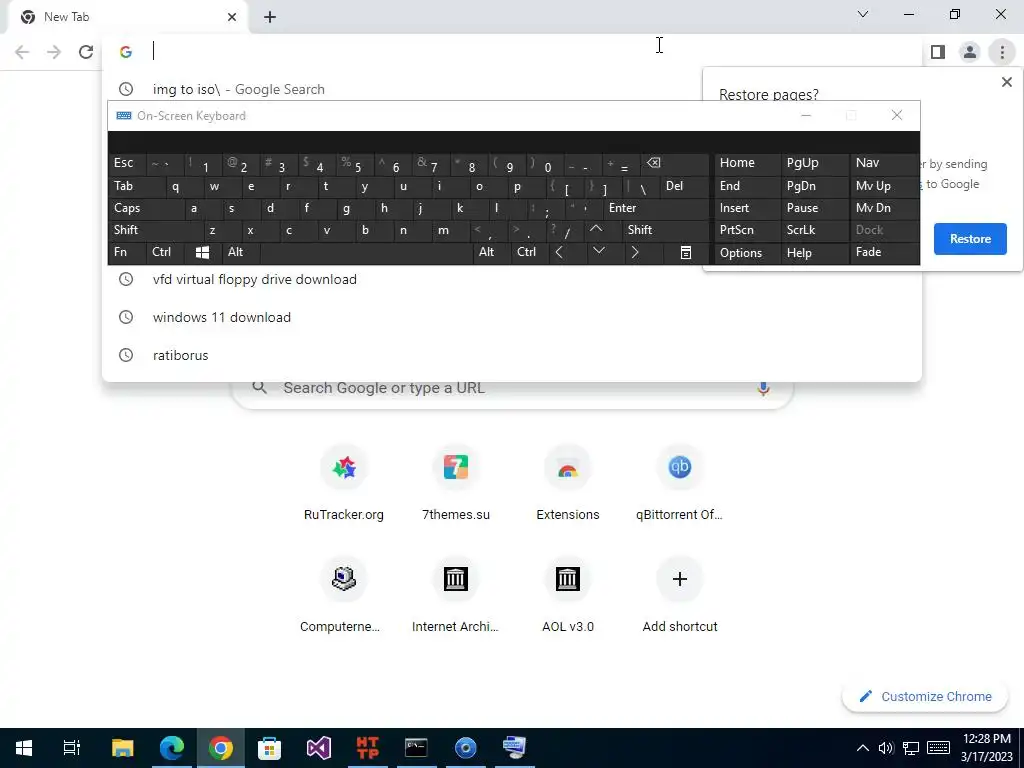1024x768 pixels.
Task: Click Windows logo key on On-Screen Keyboard
Action: pos(202,252)
